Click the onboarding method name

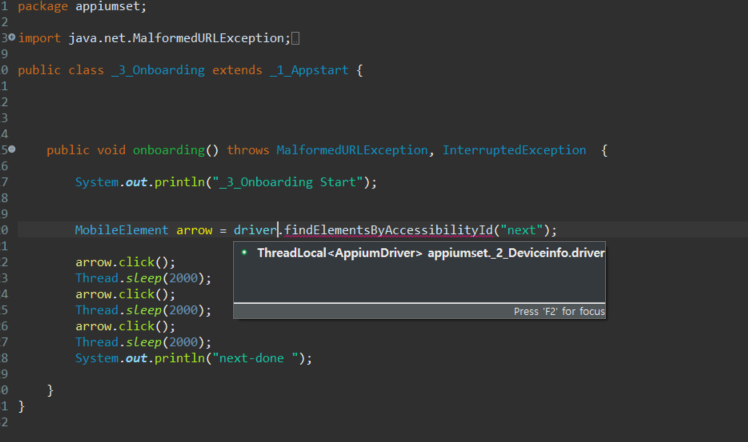(x=168, y=150)
